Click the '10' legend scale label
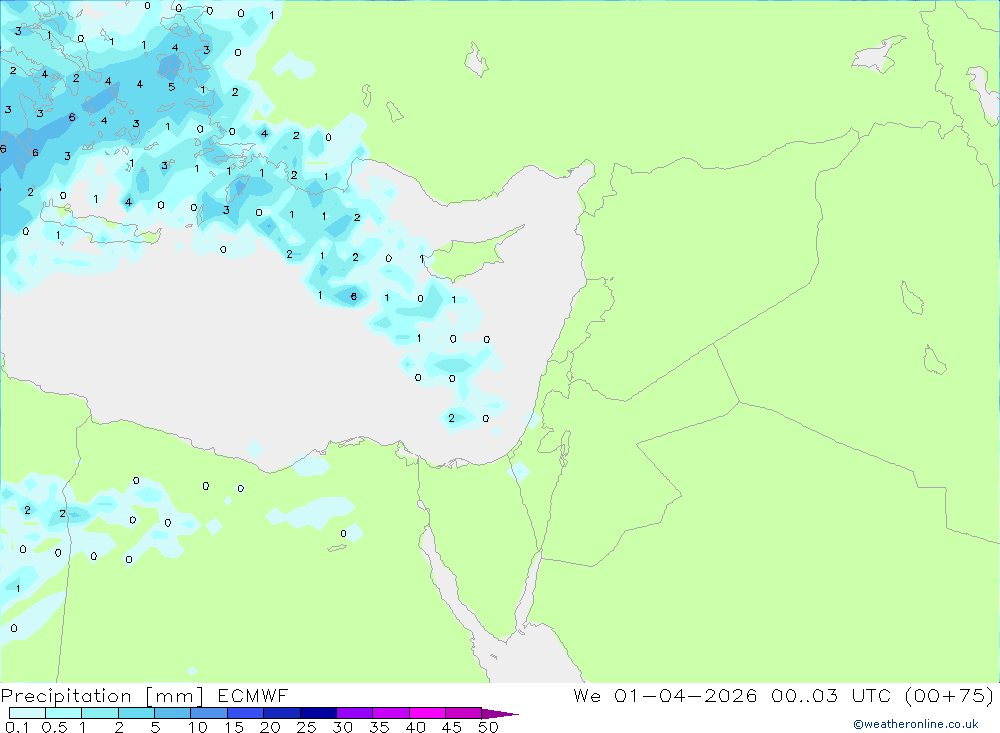The width and height of the screenshot is (1000, 733). pyautogui.click(x=197, y=727)
